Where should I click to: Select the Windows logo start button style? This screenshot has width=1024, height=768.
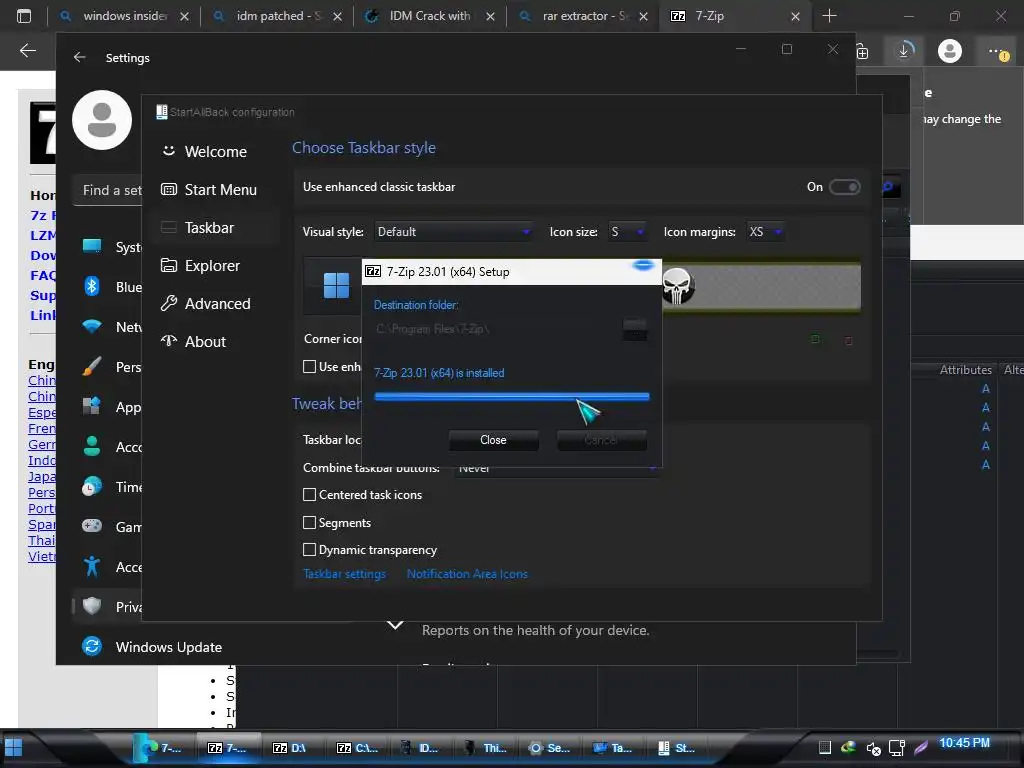336,285
